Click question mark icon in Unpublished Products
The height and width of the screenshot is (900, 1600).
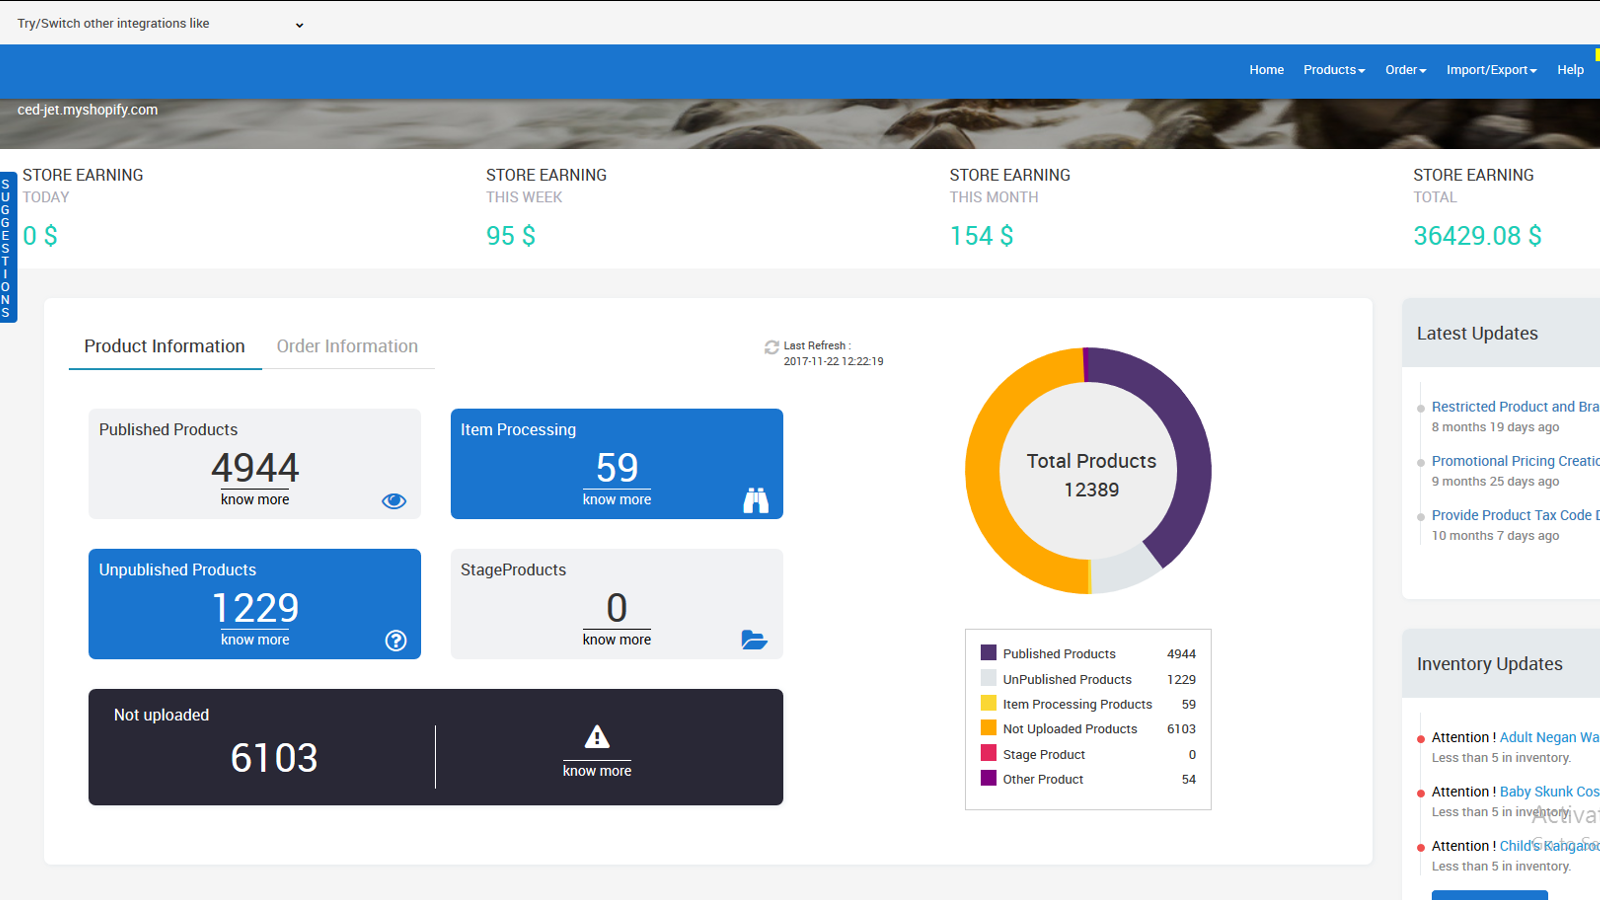396,641
